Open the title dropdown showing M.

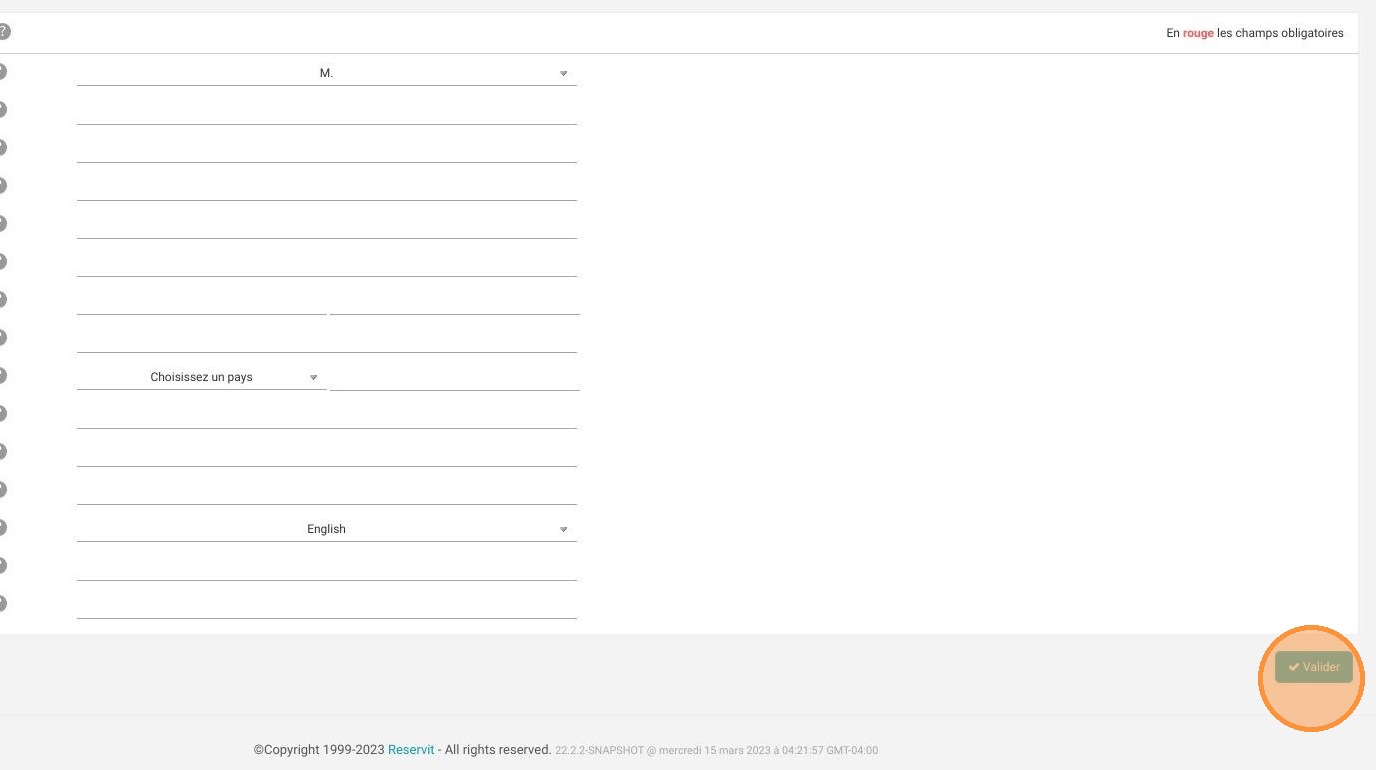click(x=327, y=73)
